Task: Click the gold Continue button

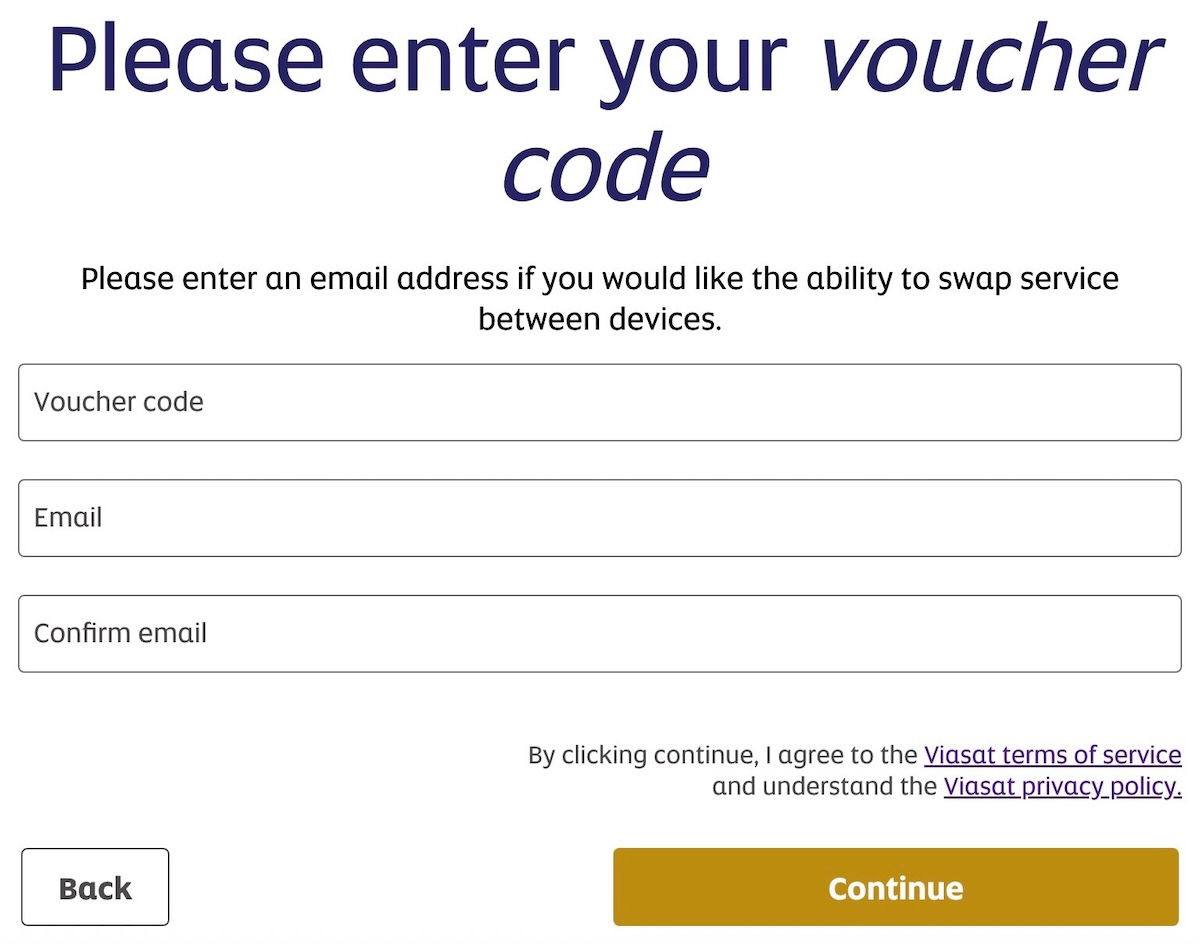Action: 896,888
